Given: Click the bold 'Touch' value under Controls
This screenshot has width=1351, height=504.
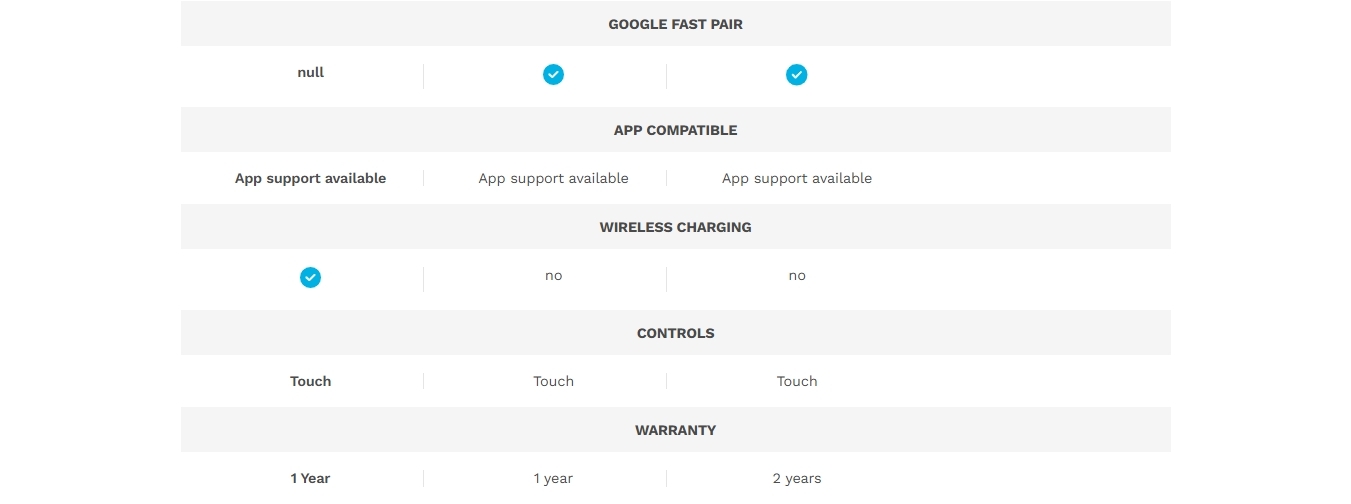Looking at the screenshot, I should pos(310,381).
